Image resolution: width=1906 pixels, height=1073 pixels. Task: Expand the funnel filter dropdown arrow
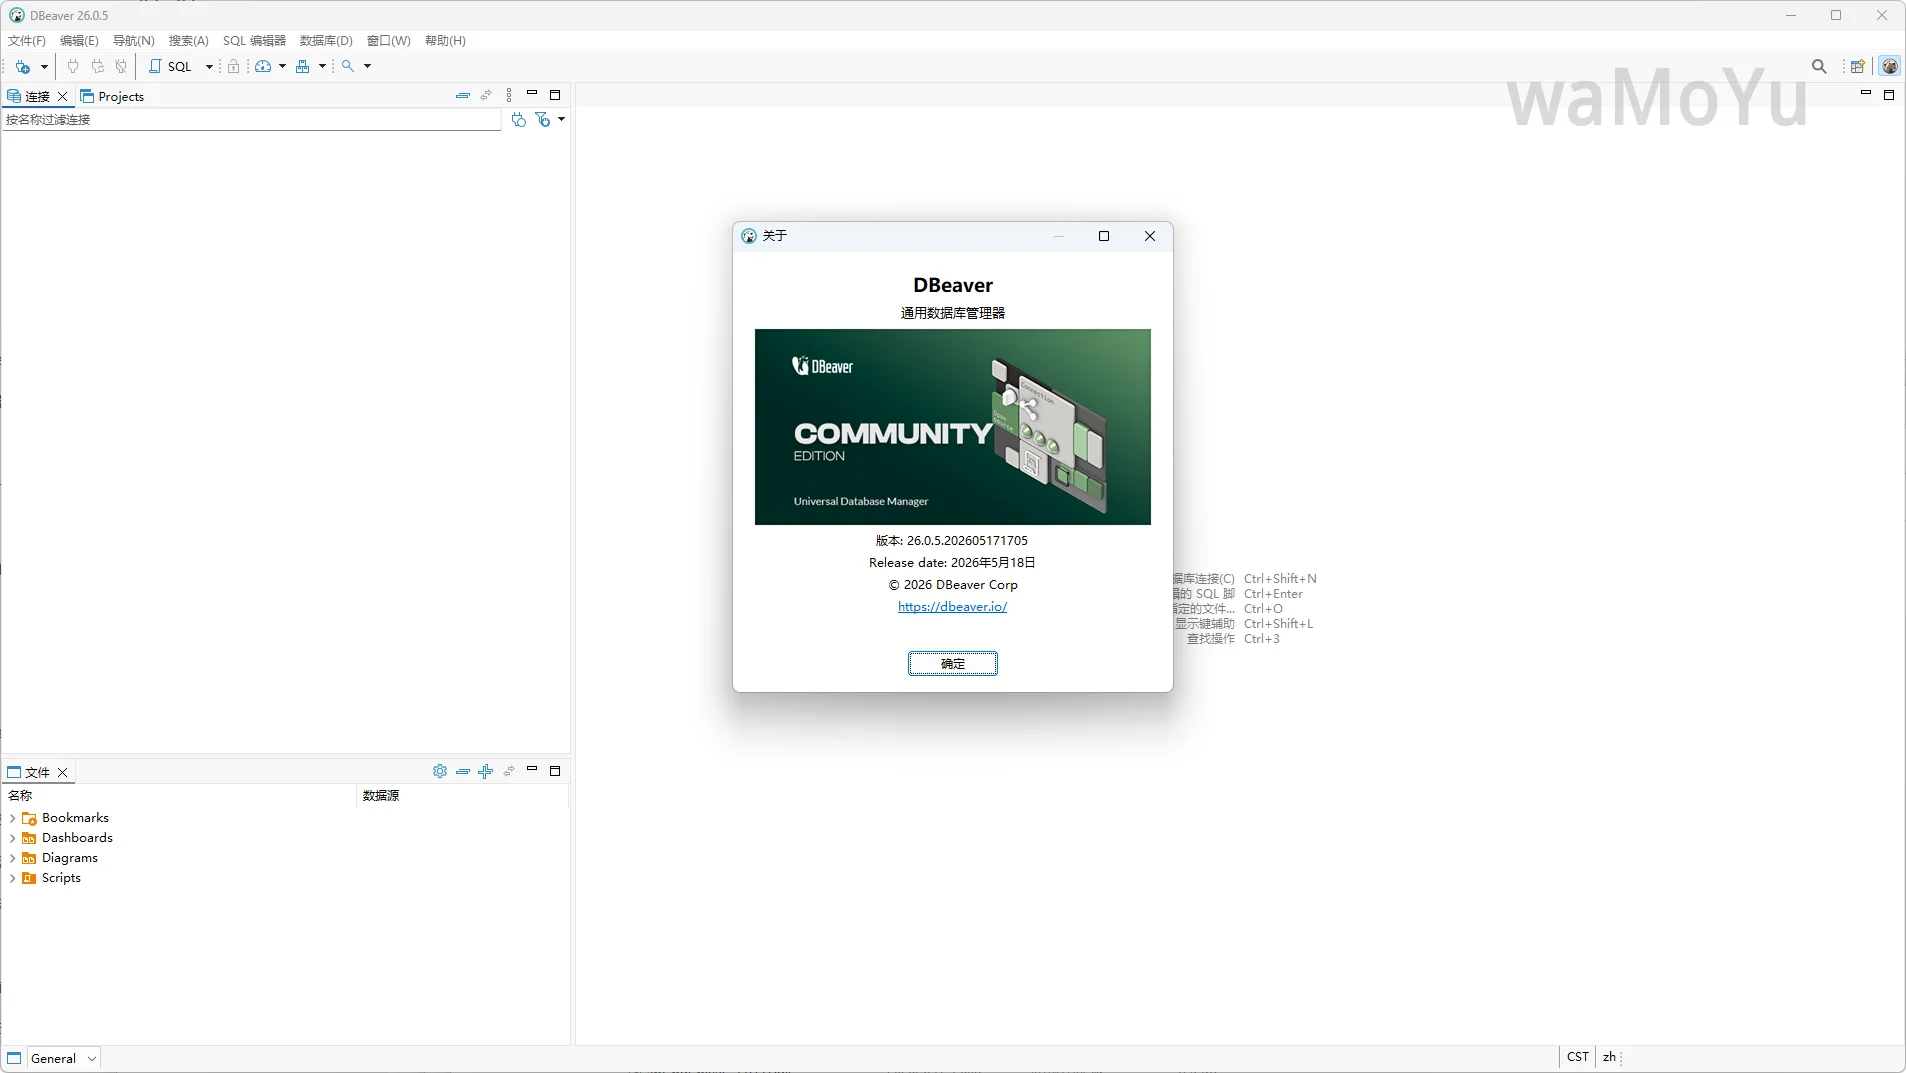click(x=562, y=120)
